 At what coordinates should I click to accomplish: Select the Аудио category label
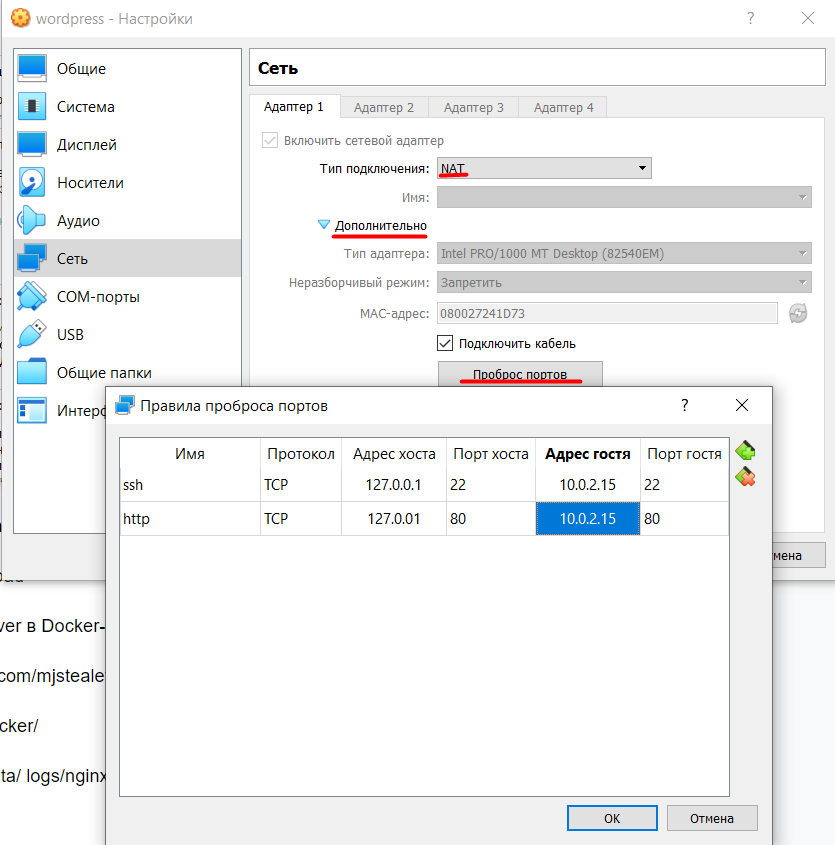coord(79,221)
